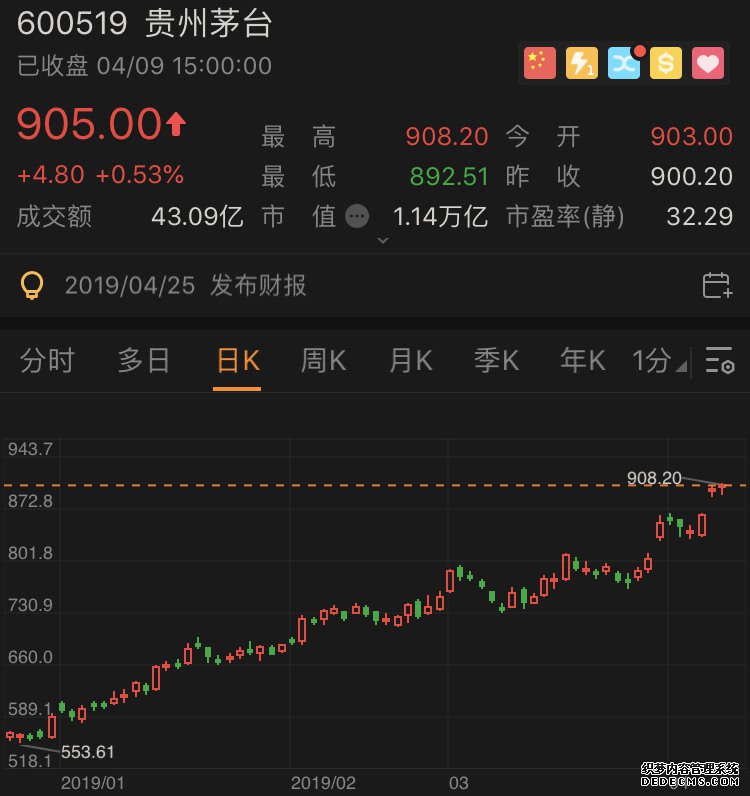Expand more quote details chevron
The image size is (750, 796).
click(383, 241)
